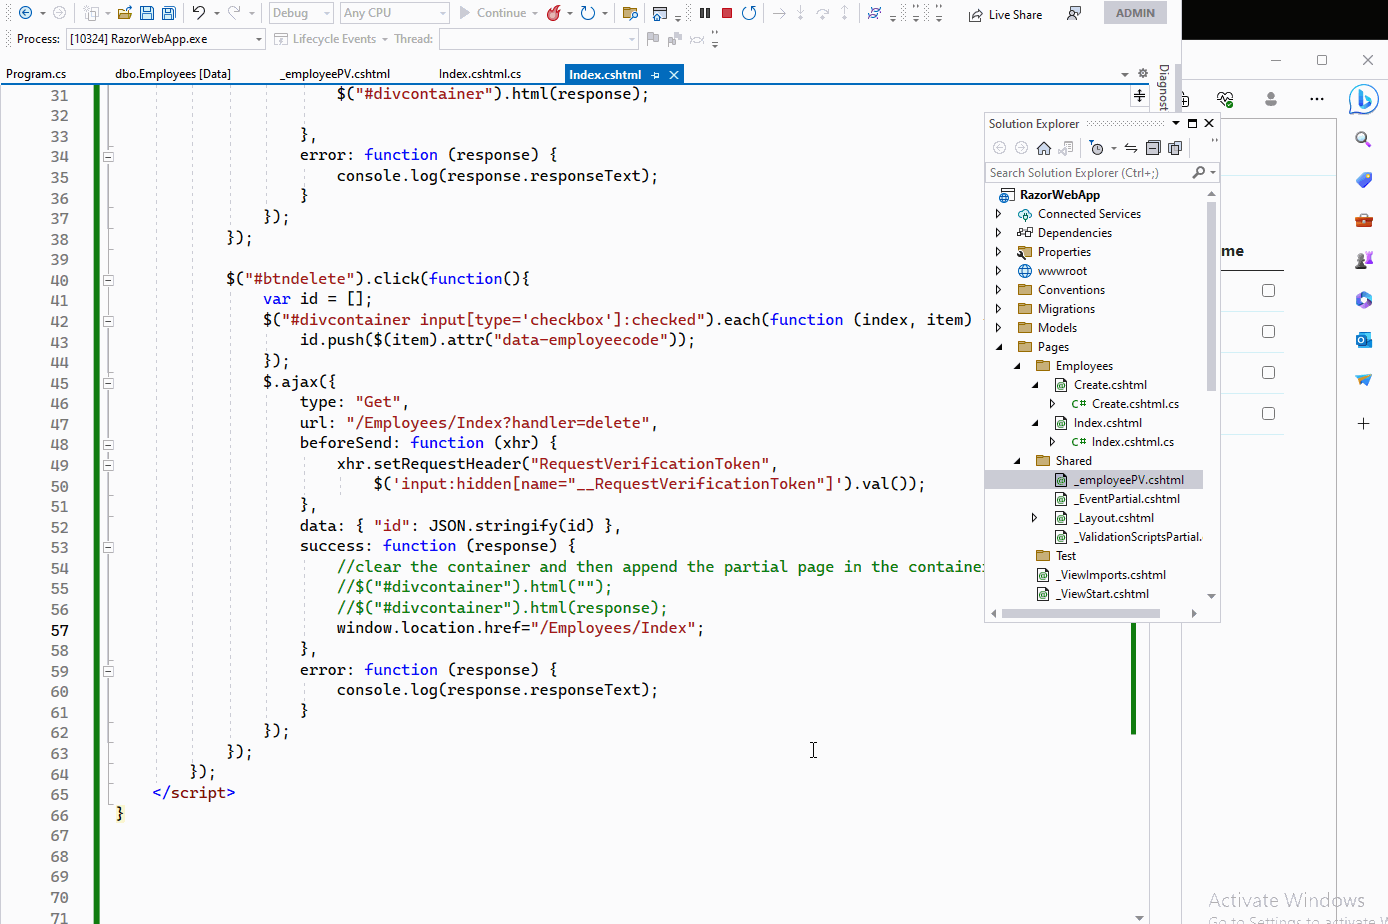The height and width of the screenshot is (924, 1388).
Task: Click the Collapse All icon in Solution Explorer
Action: click(x=1153, y=148)
